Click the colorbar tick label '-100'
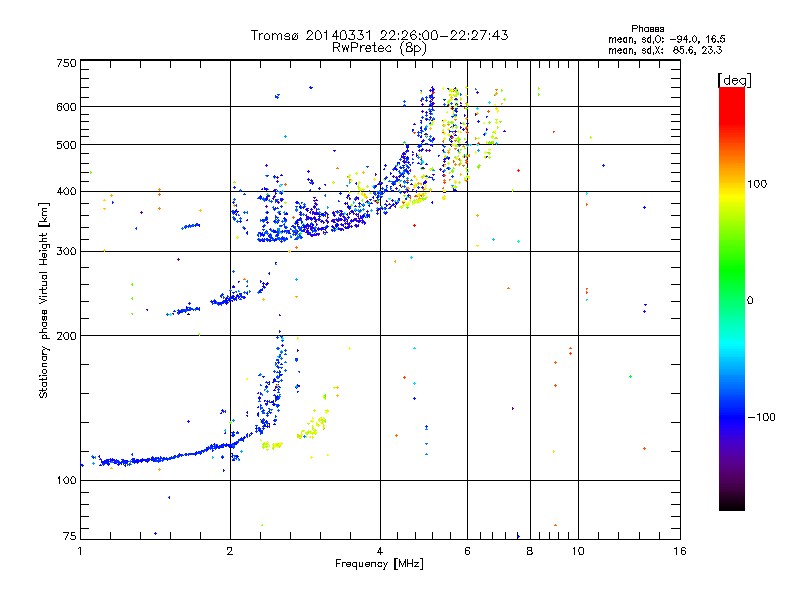This screenshot has width=800, height=600. [761, 417]
